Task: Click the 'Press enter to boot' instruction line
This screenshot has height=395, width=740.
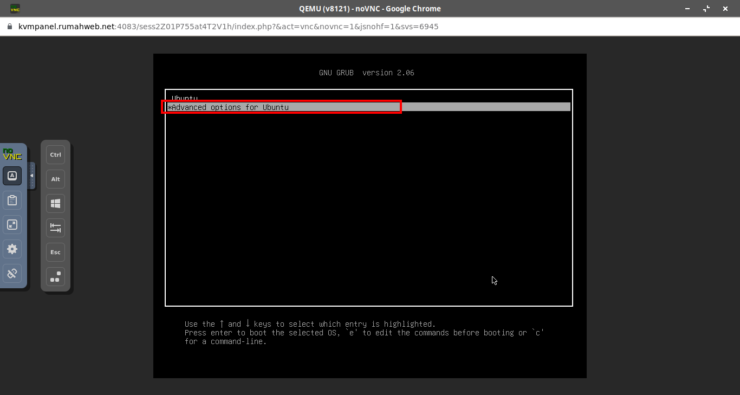Action: [x=364, y=333]
